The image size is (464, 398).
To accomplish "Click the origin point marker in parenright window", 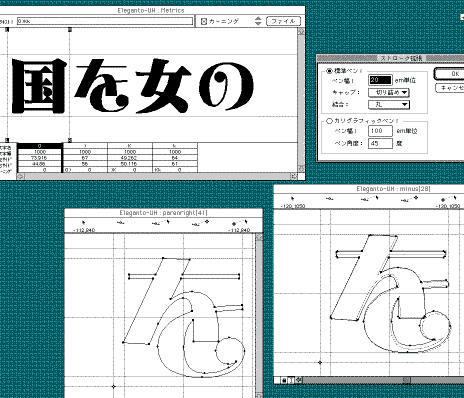I will tap(114, 386).
